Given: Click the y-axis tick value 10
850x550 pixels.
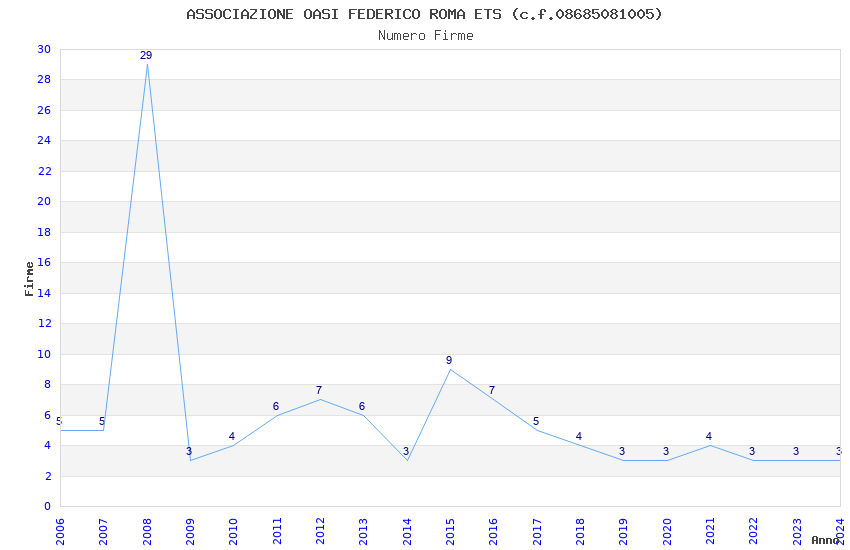Looking at the screenshot, I should coord(44,354).
